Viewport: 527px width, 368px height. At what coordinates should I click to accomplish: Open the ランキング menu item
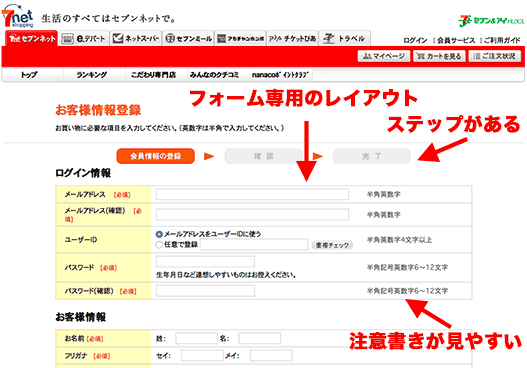click(x=91, y=75)
